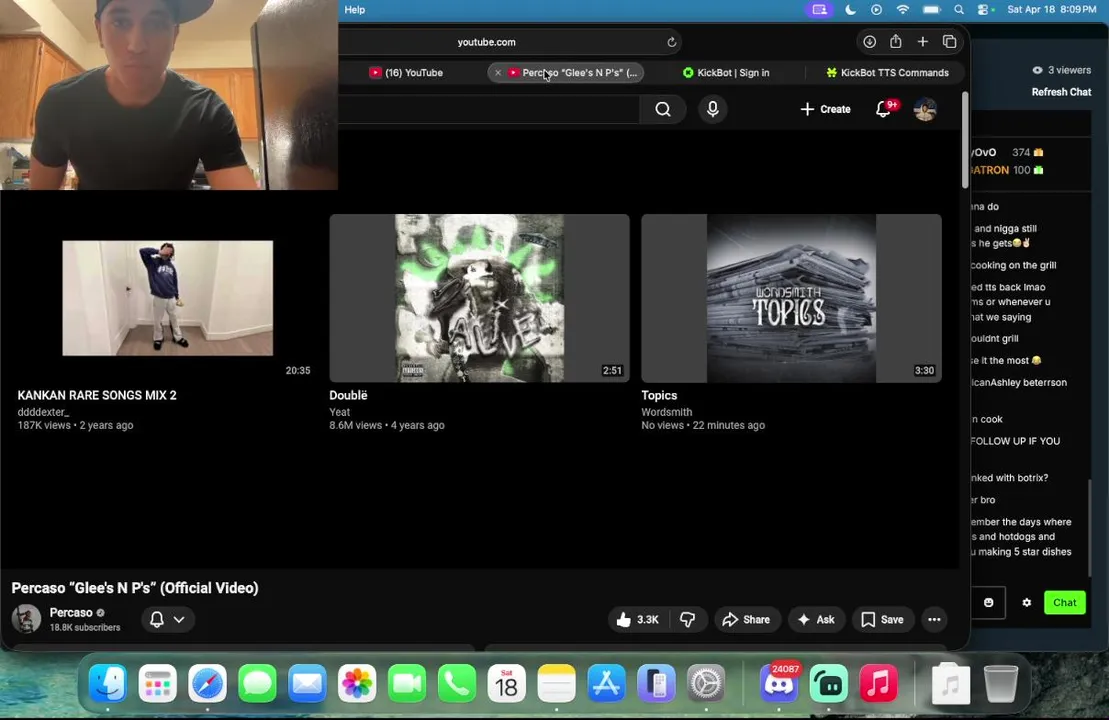Activate voice search microphone on YouTube

pos(713,109)
